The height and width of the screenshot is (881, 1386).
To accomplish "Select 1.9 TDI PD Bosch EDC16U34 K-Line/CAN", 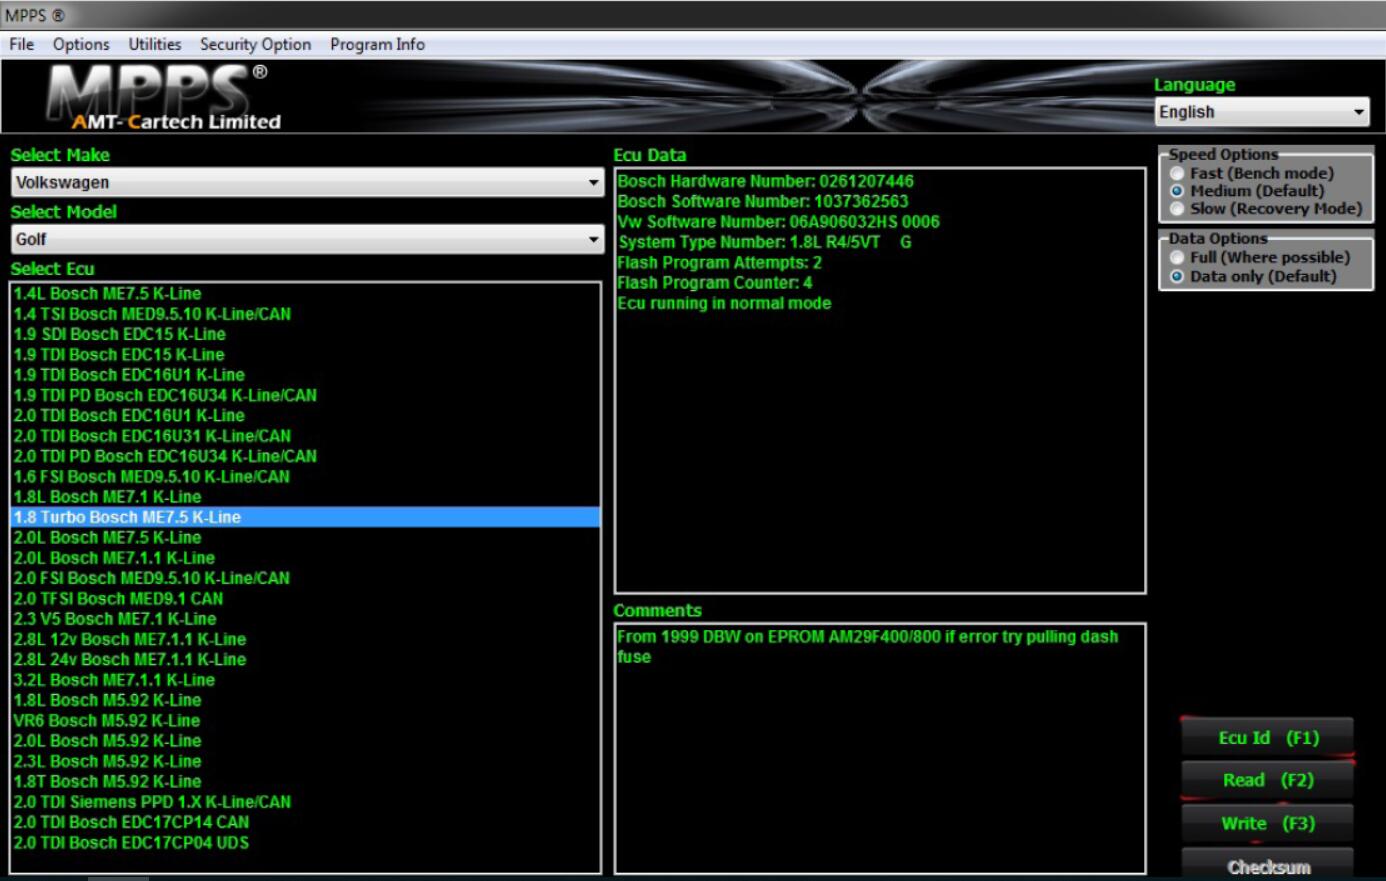I will pyautogui.click(x=306, y=395).
